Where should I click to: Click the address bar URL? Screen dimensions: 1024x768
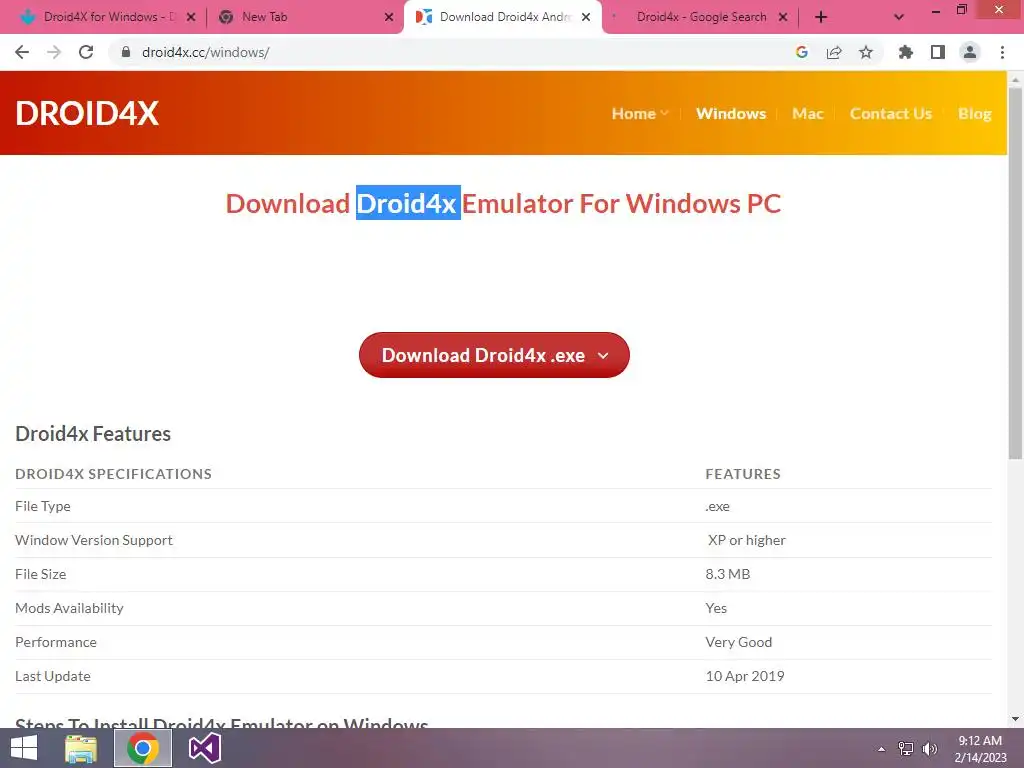point(205,52)
